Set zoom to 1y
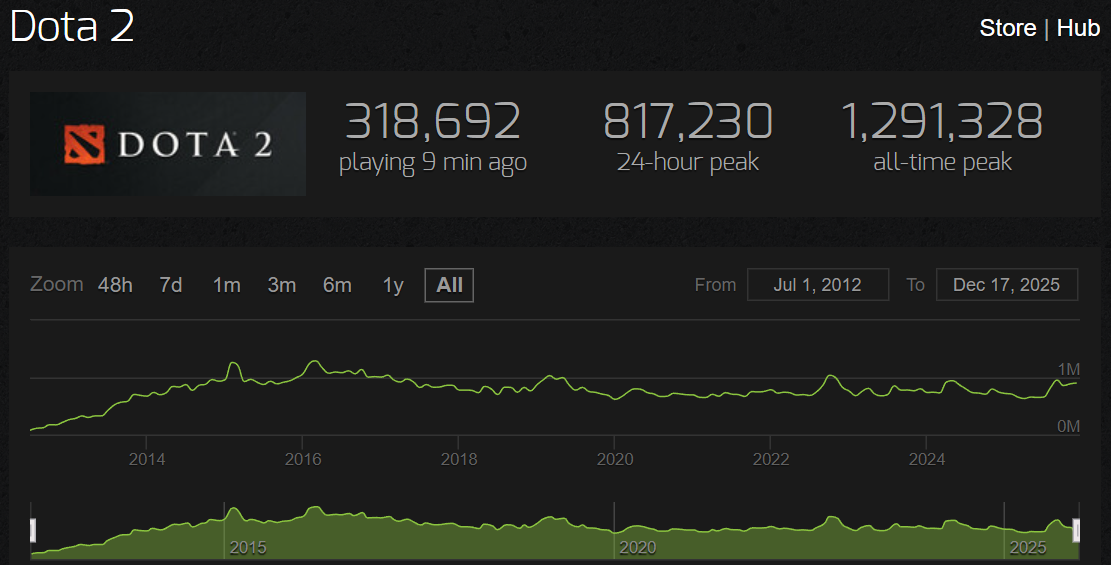This screenshot has width=1111, height=565. [x=393, y=285]
